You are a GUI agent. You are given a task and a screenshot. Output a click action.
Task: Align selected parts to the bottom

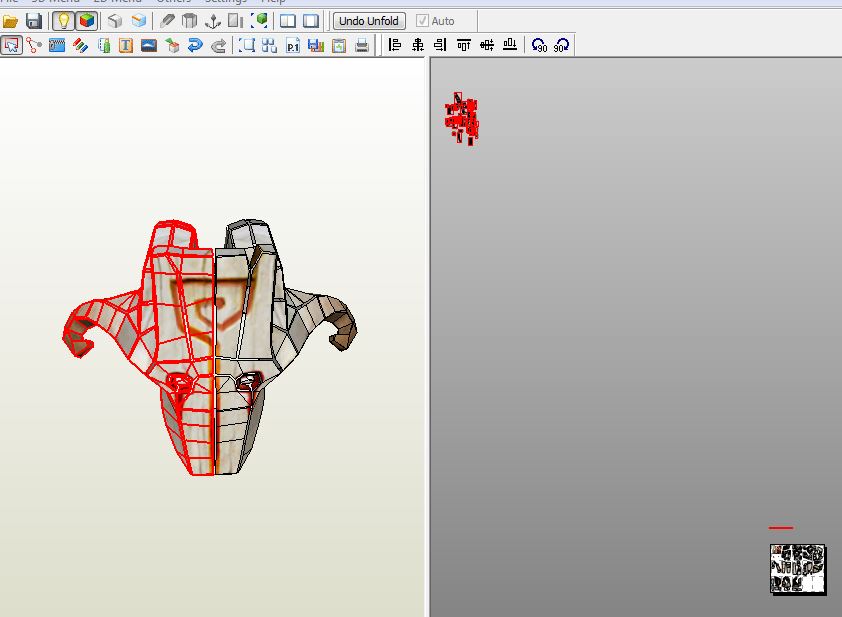tap(510, 45)
